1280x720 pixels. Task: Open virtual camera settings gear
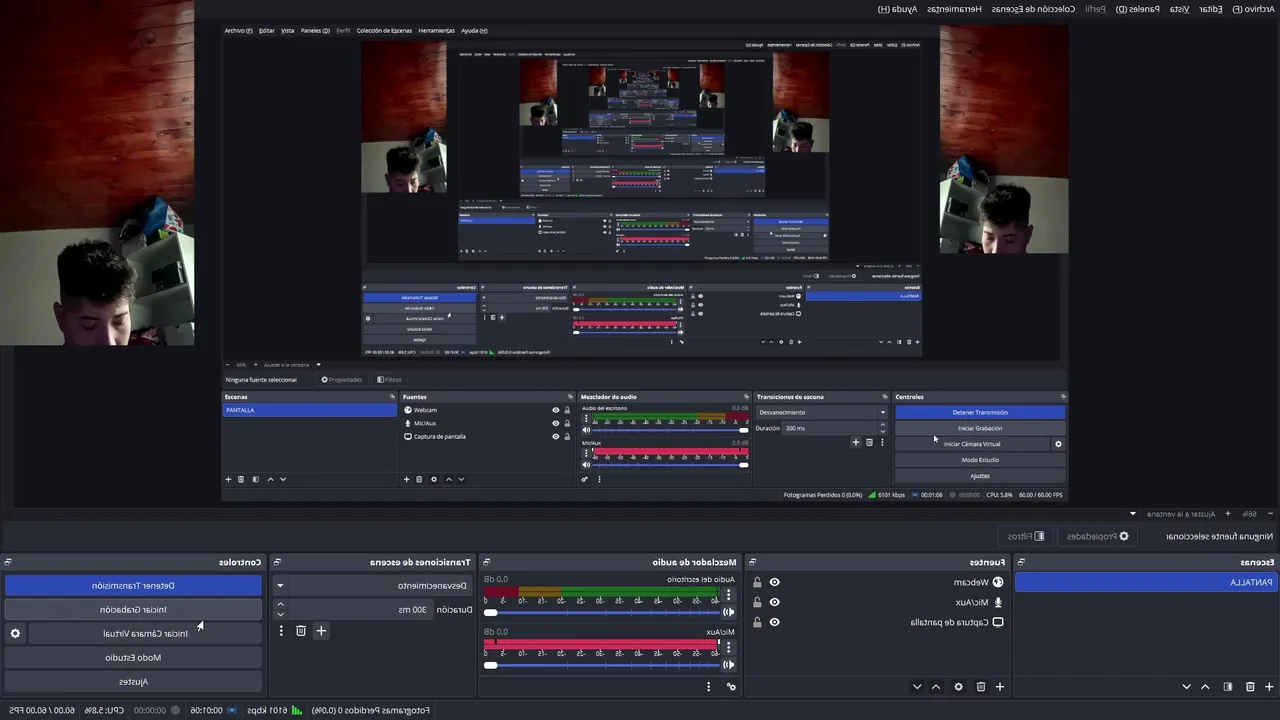click(x=15, y=633)
